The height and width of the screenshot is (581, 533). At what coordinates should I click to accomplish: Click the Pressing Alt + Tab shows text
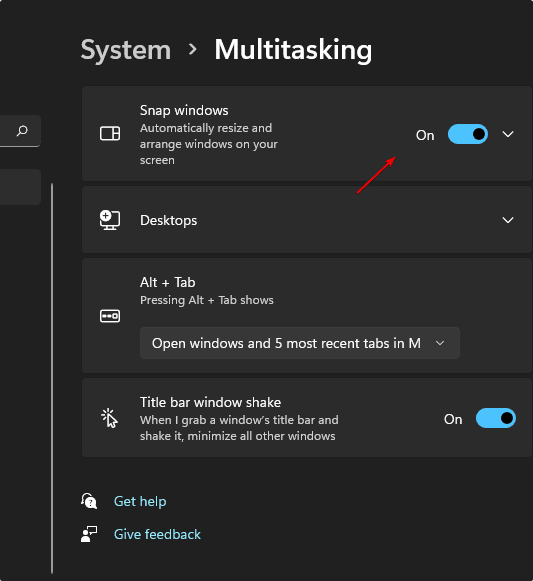[x=207, y=300]
